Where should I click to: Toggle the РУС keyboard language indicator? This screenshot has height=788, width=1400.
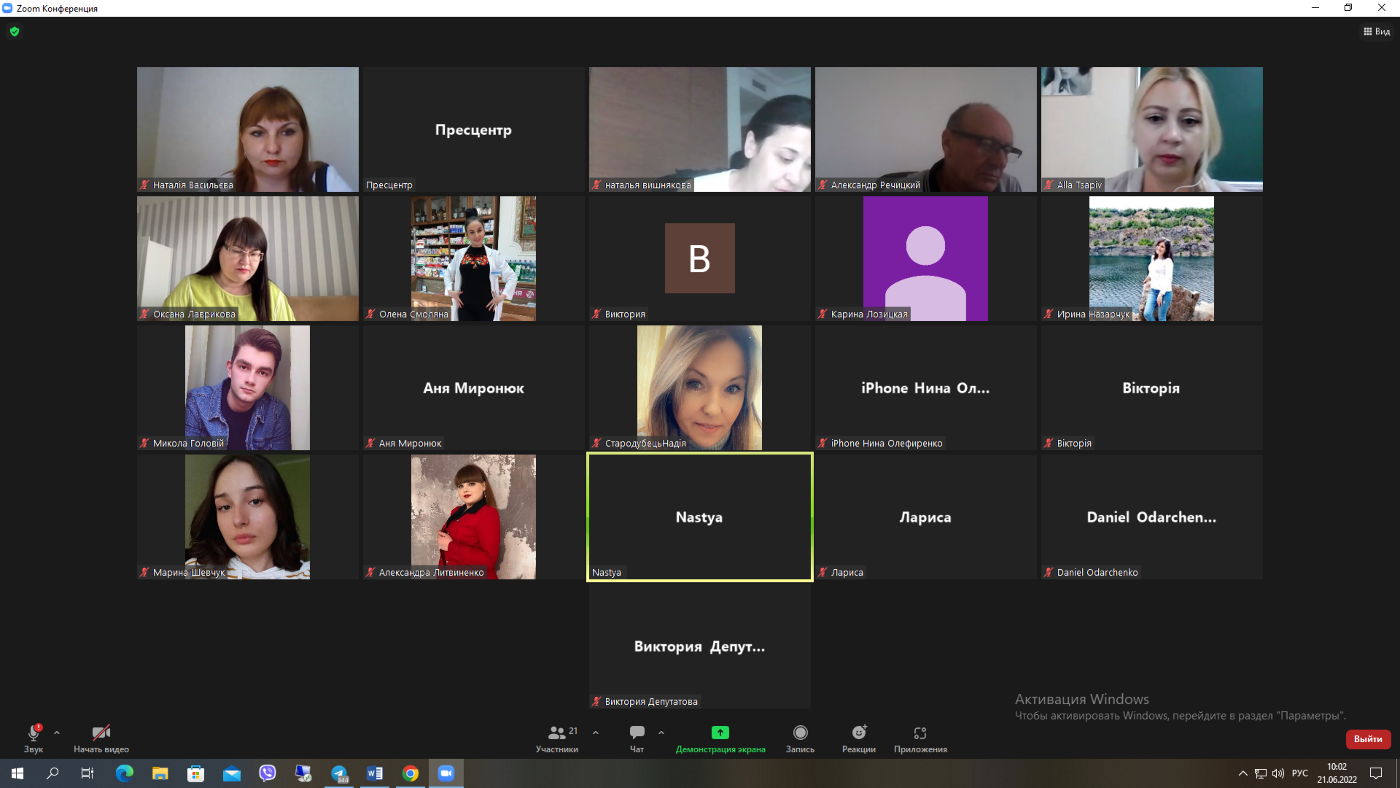pos(1300,773)
